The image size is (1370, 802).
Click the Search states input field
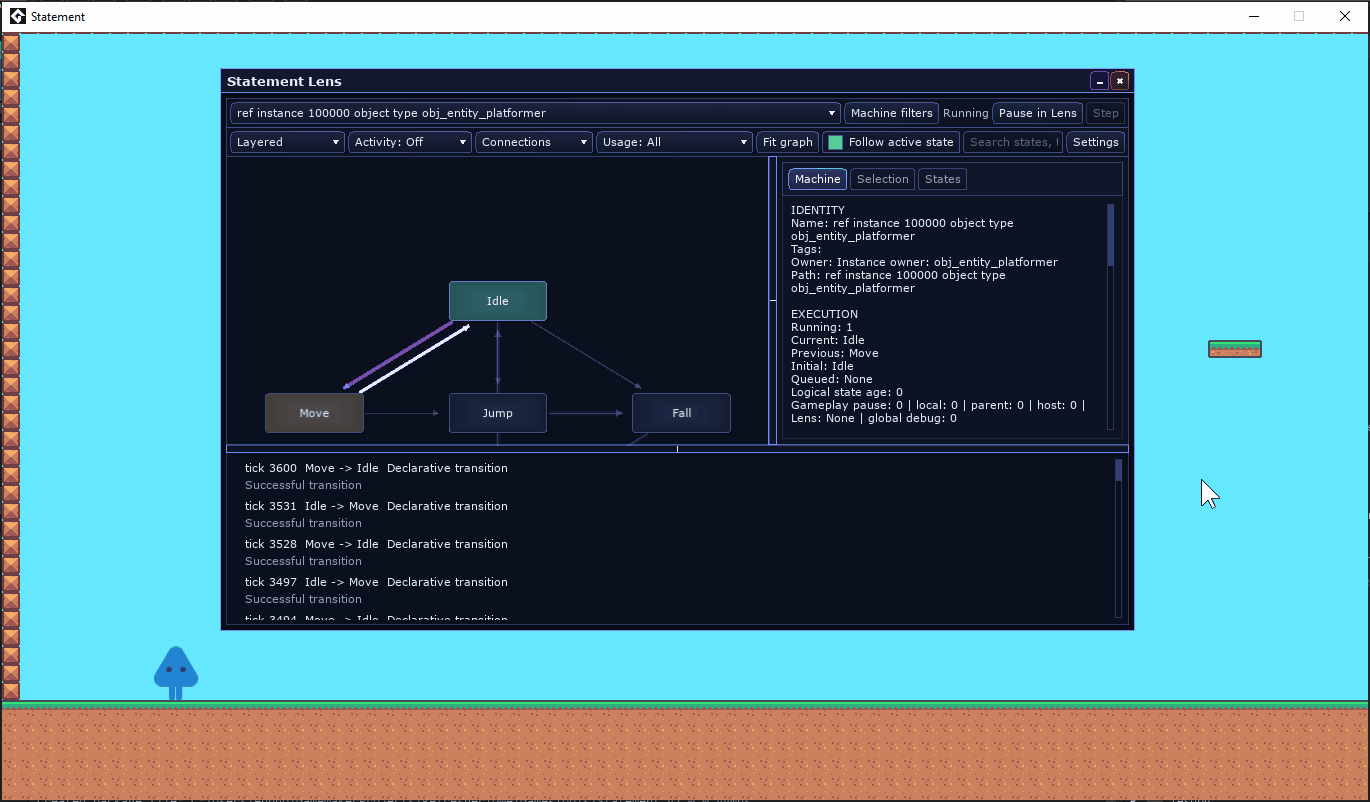[1013, 142]
